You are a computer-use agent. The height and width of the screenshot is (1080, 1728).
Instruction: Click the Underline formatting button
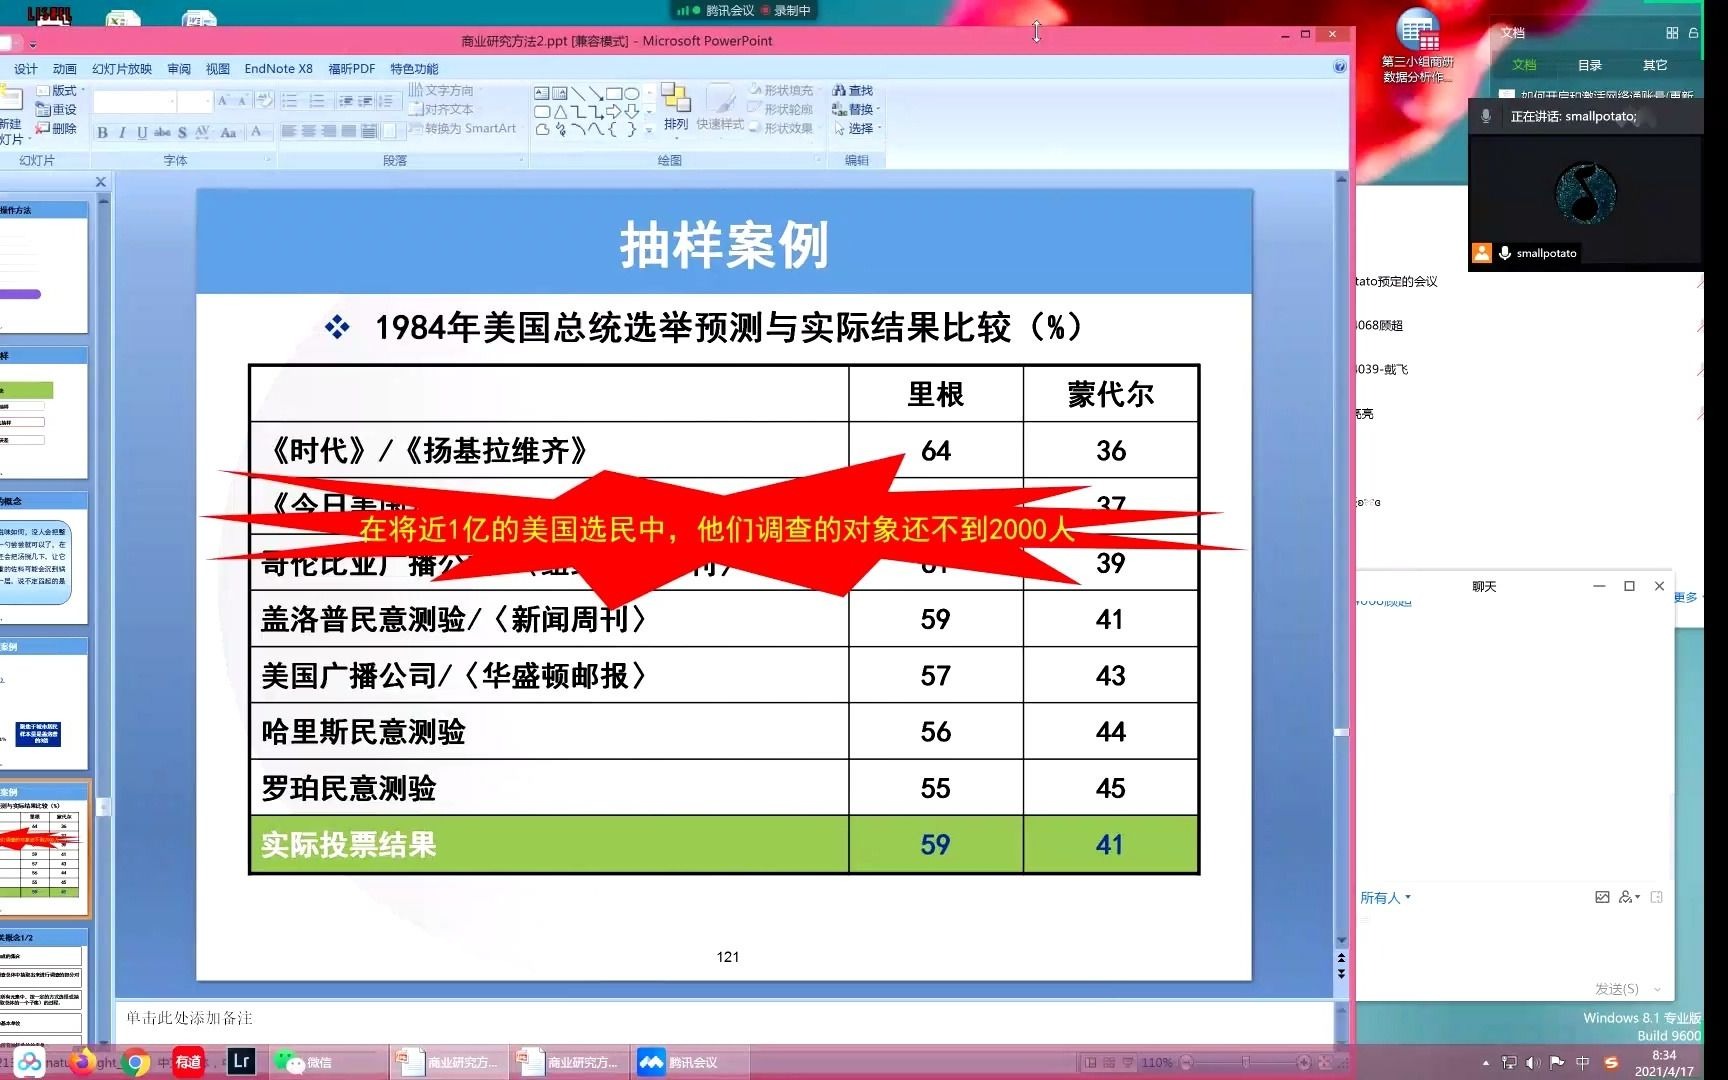click(x=142, y=132)
